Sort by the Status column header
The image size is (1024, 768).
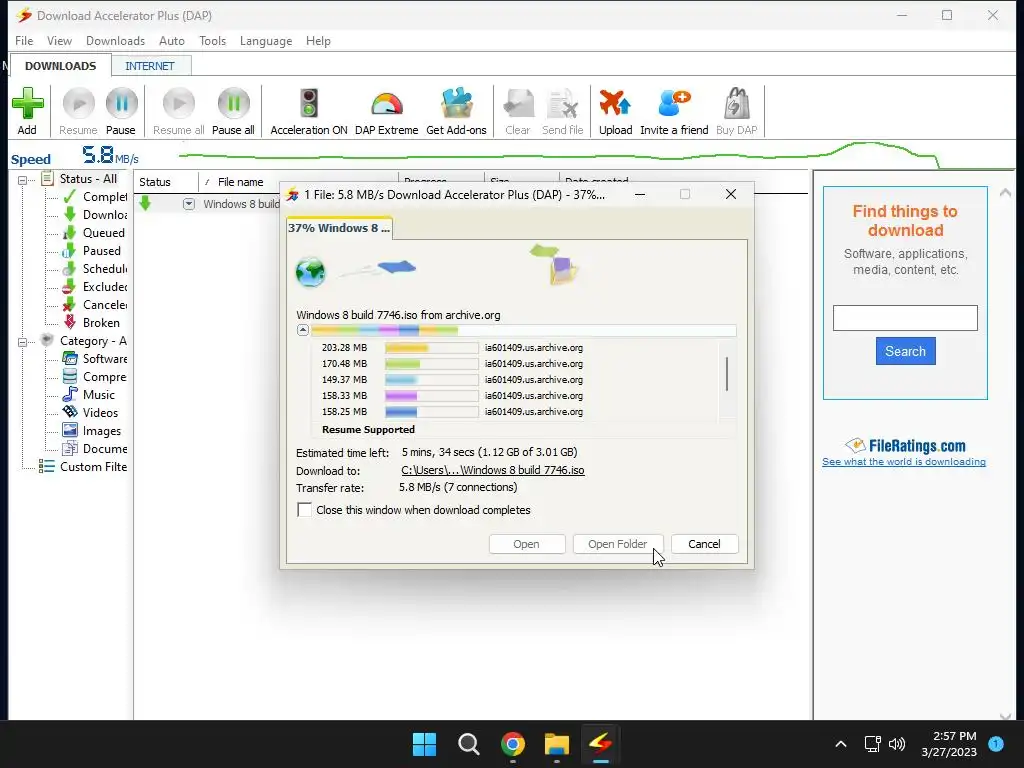pos(166,182)
